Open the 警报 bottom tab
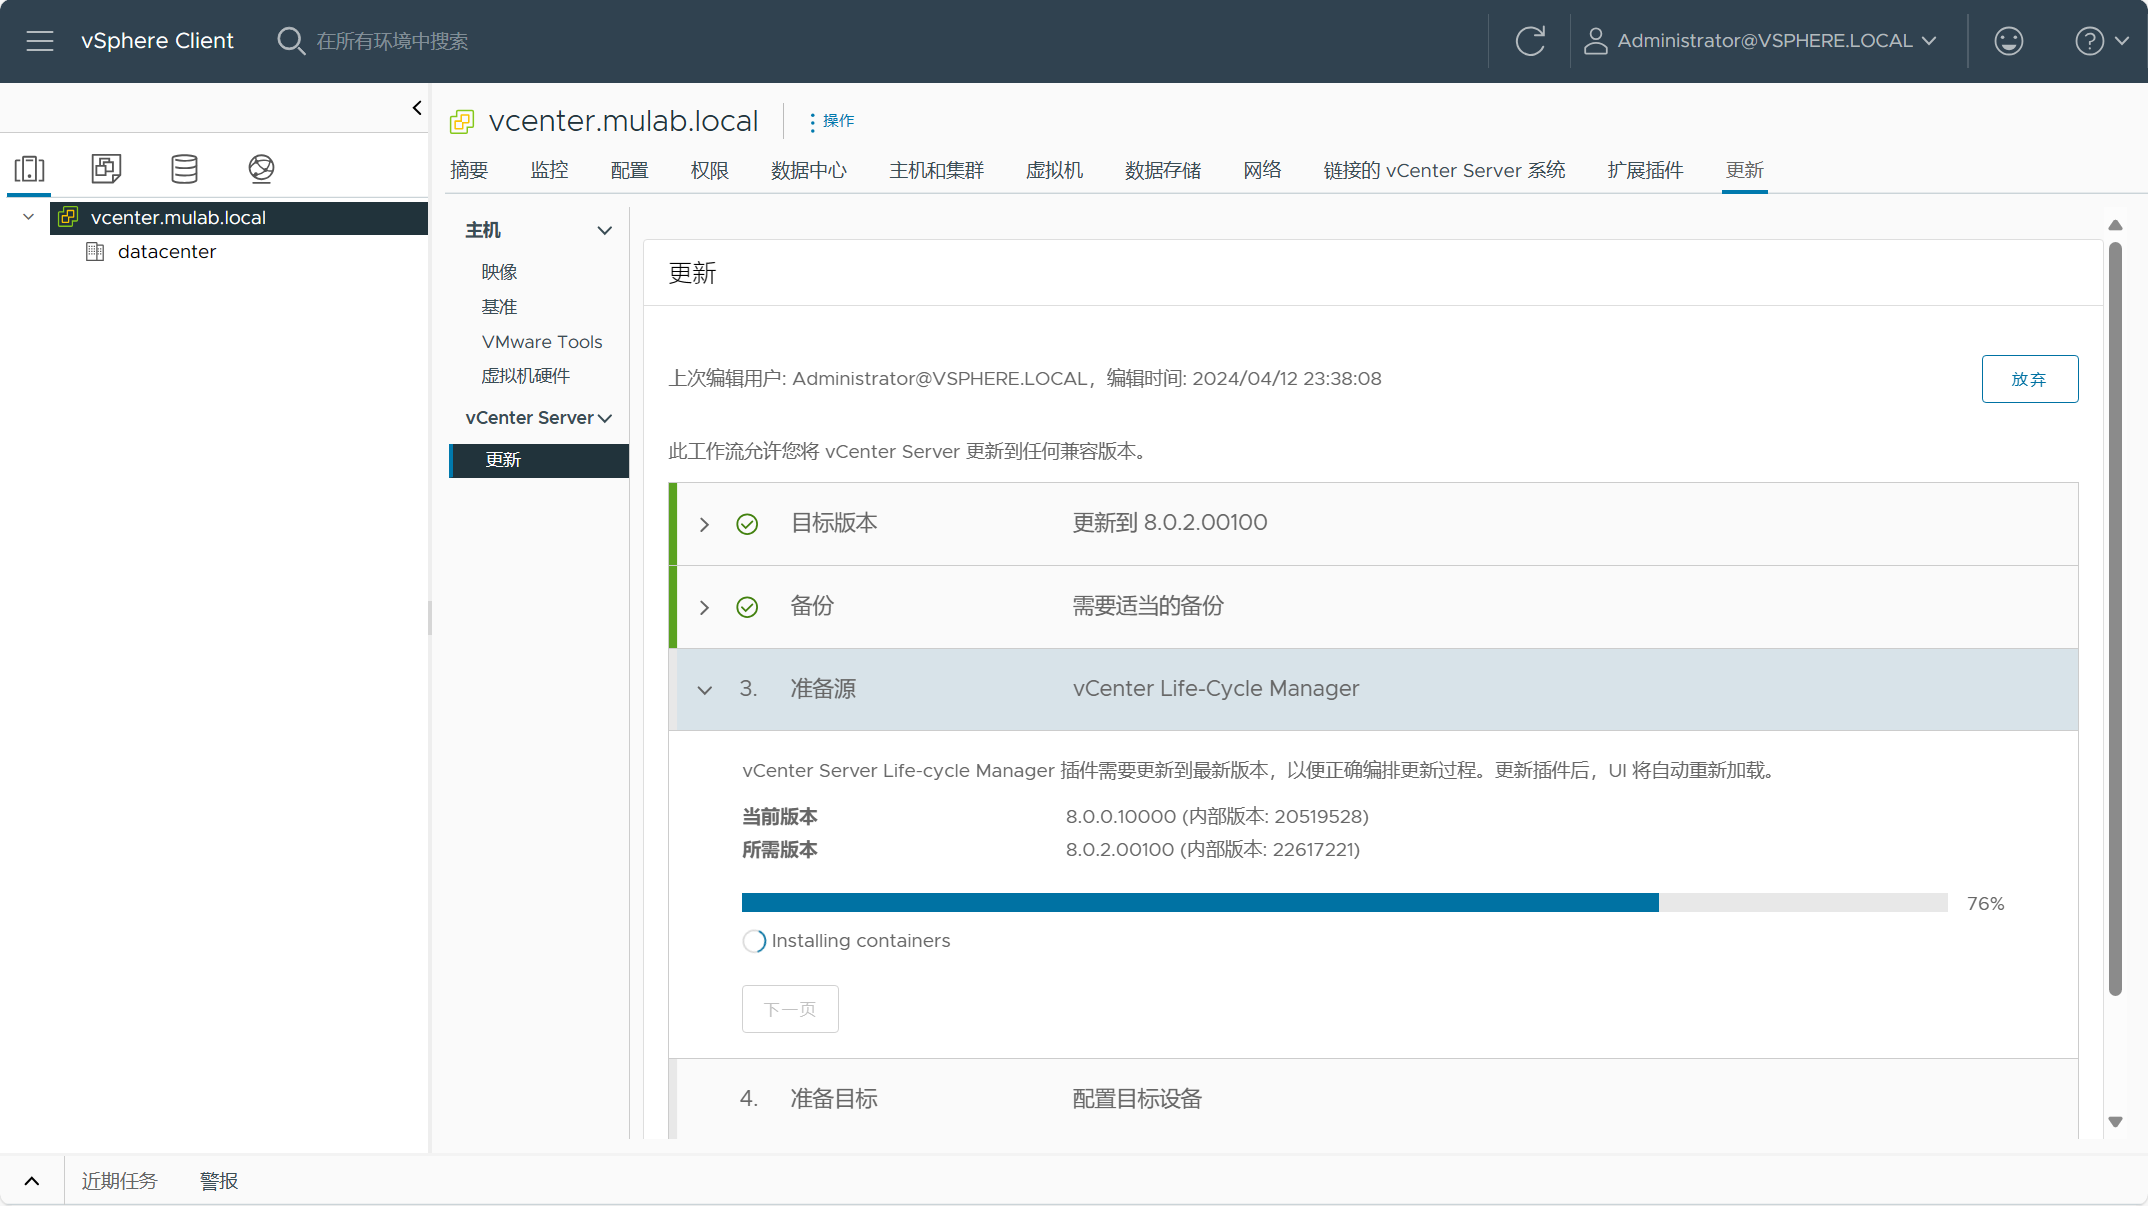 (x=219, y=1181)
